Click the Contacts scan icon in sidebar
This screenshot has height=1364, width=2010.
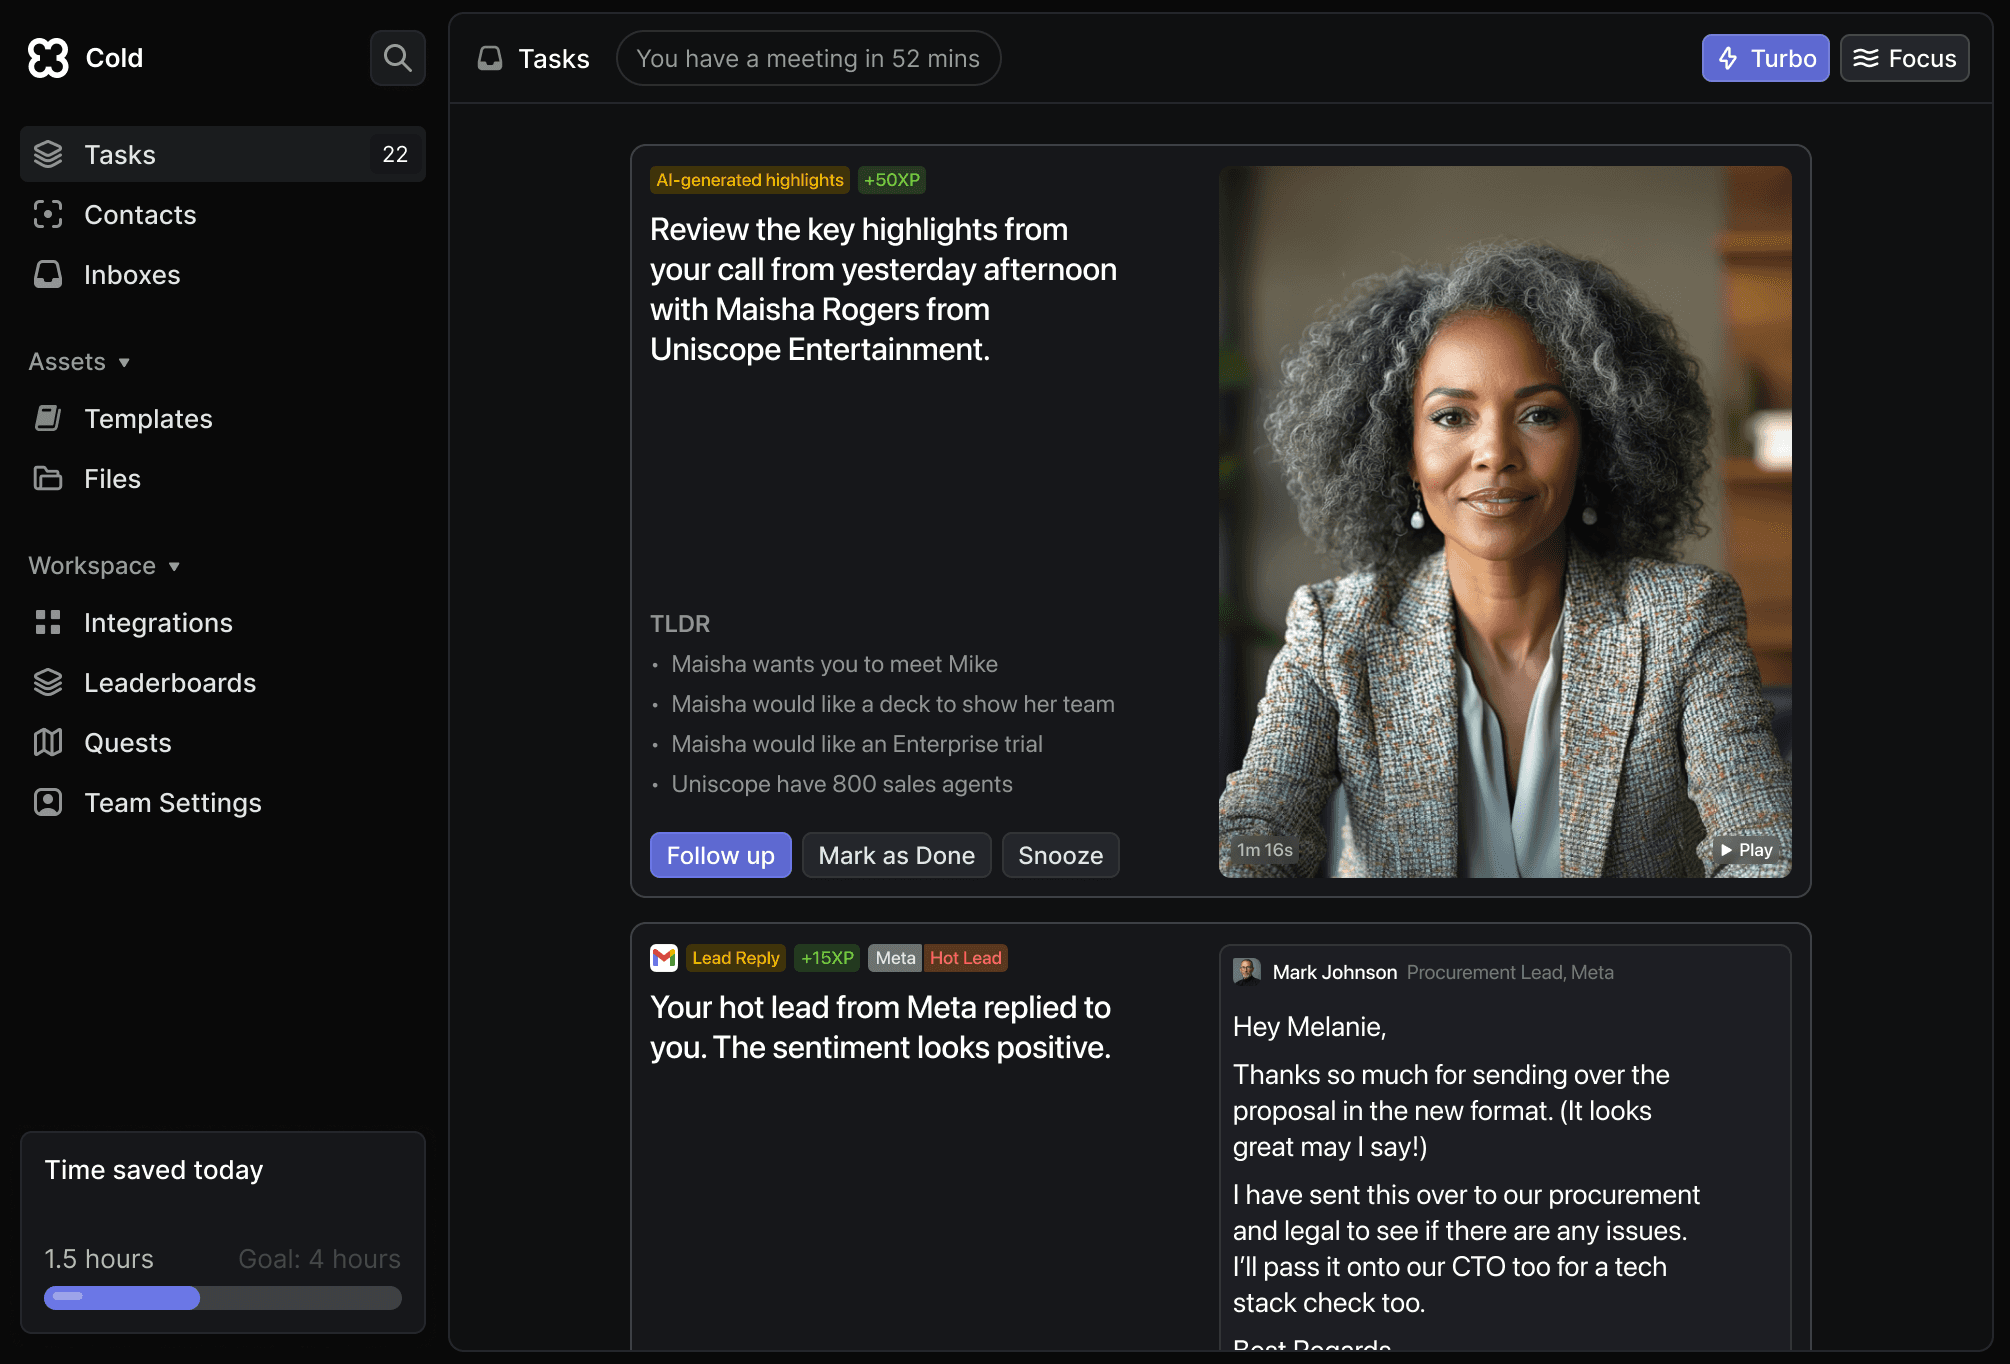pyautogui.click(x=48, y=214)
